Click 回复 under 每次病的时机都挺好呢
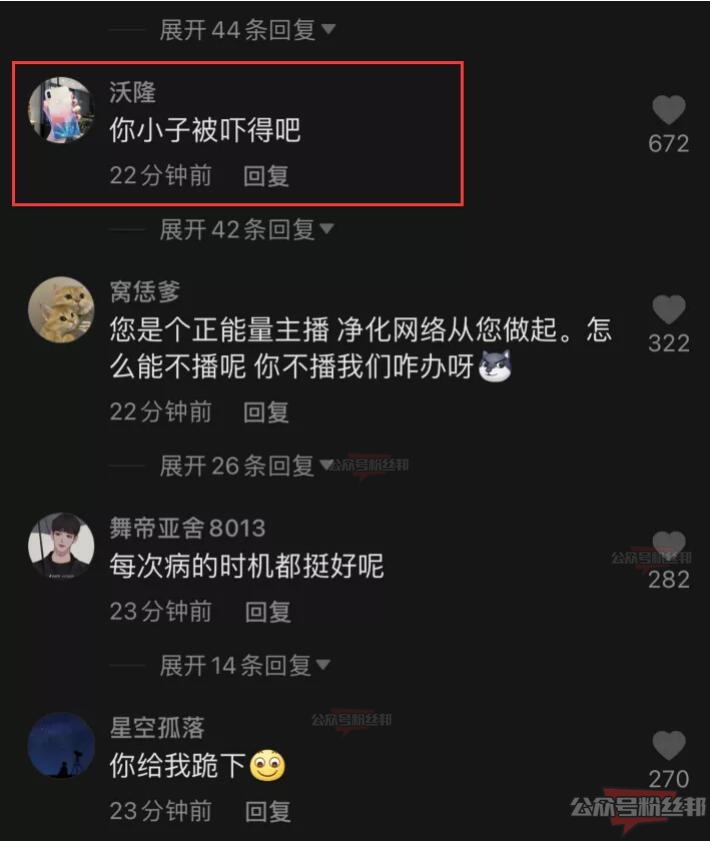The width and height of the screenshot is (710, 841). coord(268,612)
